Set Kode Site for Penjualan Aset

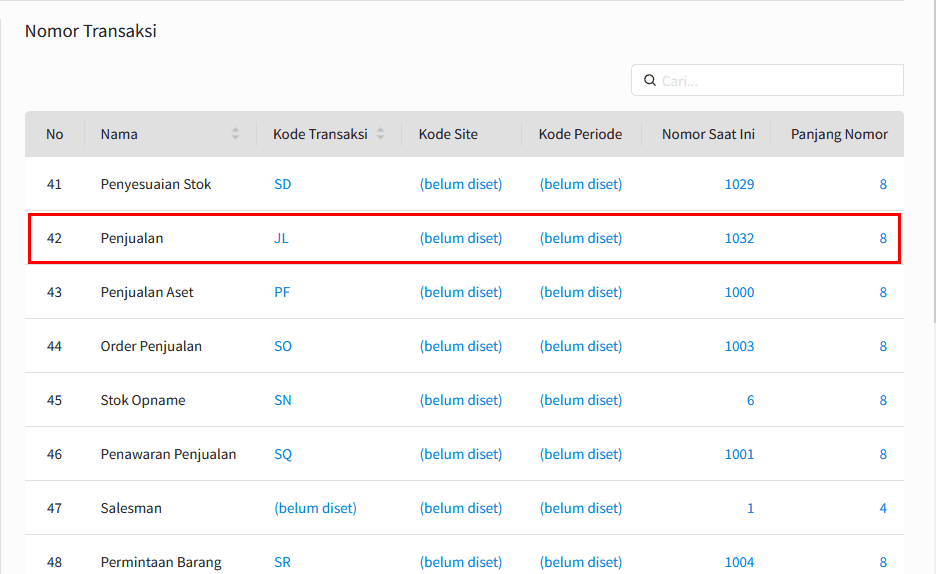pyautogui.click(x=461, y=292)
